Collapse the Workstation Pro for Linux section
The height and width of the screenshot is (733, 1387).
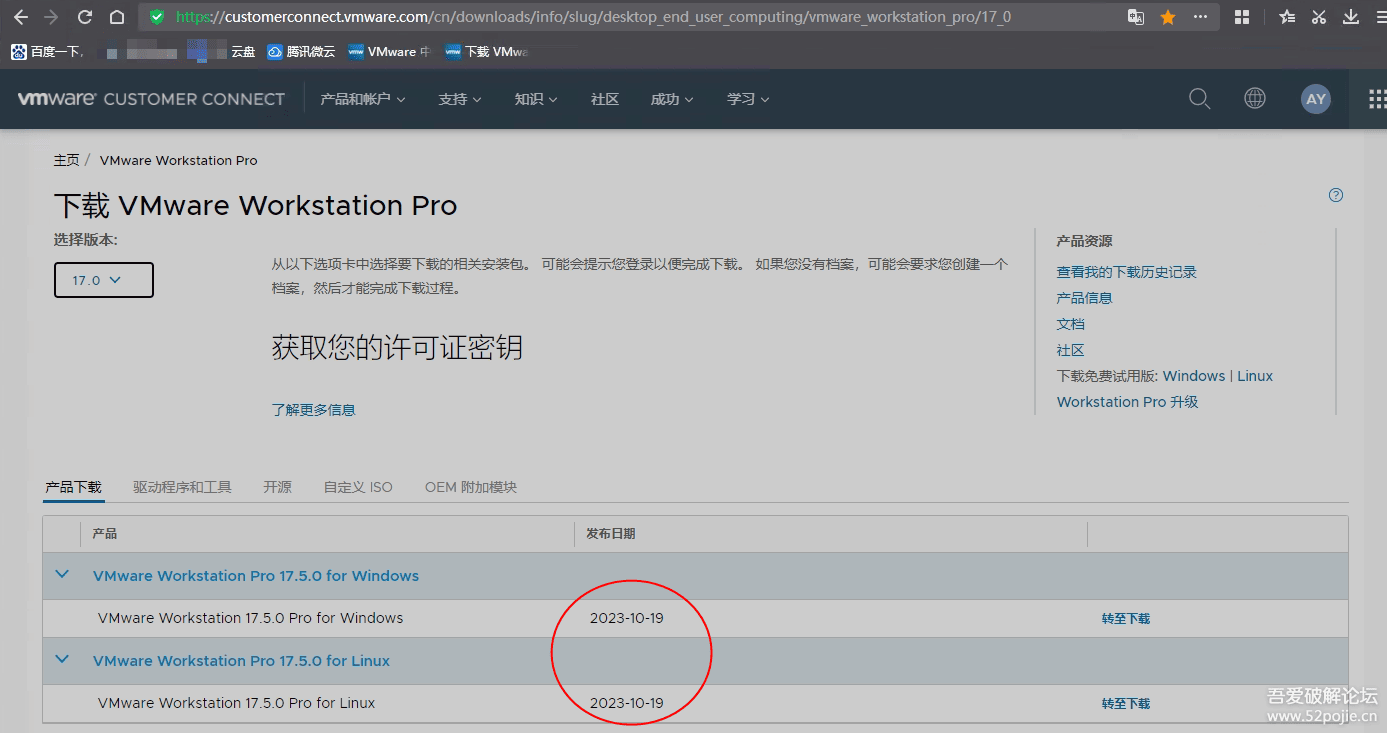point(62,660)
